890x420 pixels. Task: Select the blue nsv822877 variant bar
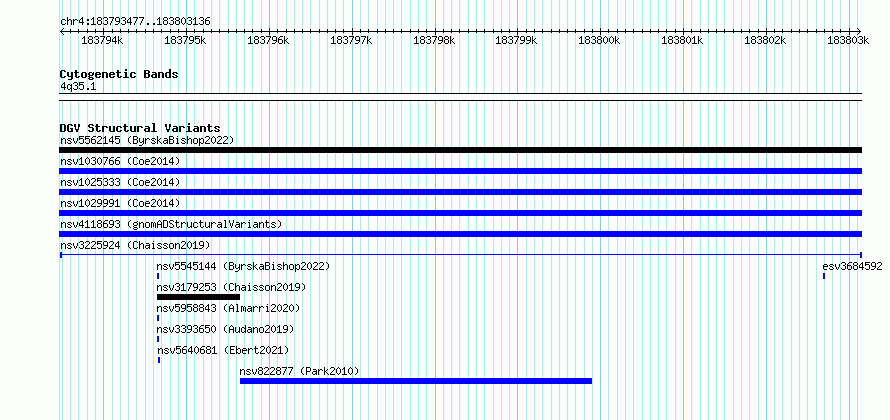coord(416,381)
